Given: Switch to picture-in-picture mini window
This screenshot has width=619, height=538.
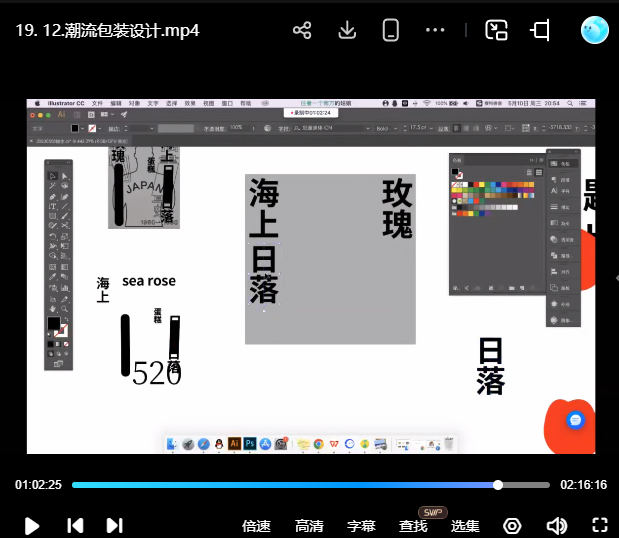Looking at the screenshot, I should point(496,30).
